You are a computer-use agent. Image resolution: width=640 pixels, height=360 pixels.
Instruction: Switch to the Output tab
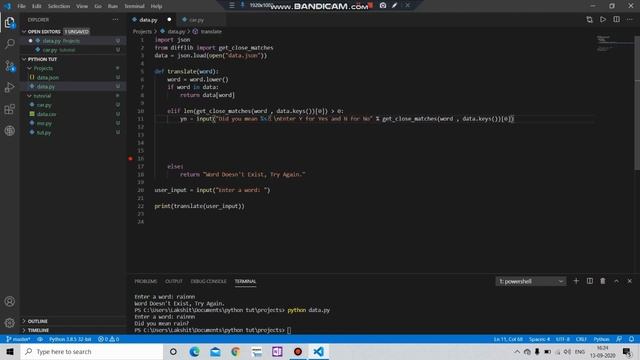174,281
